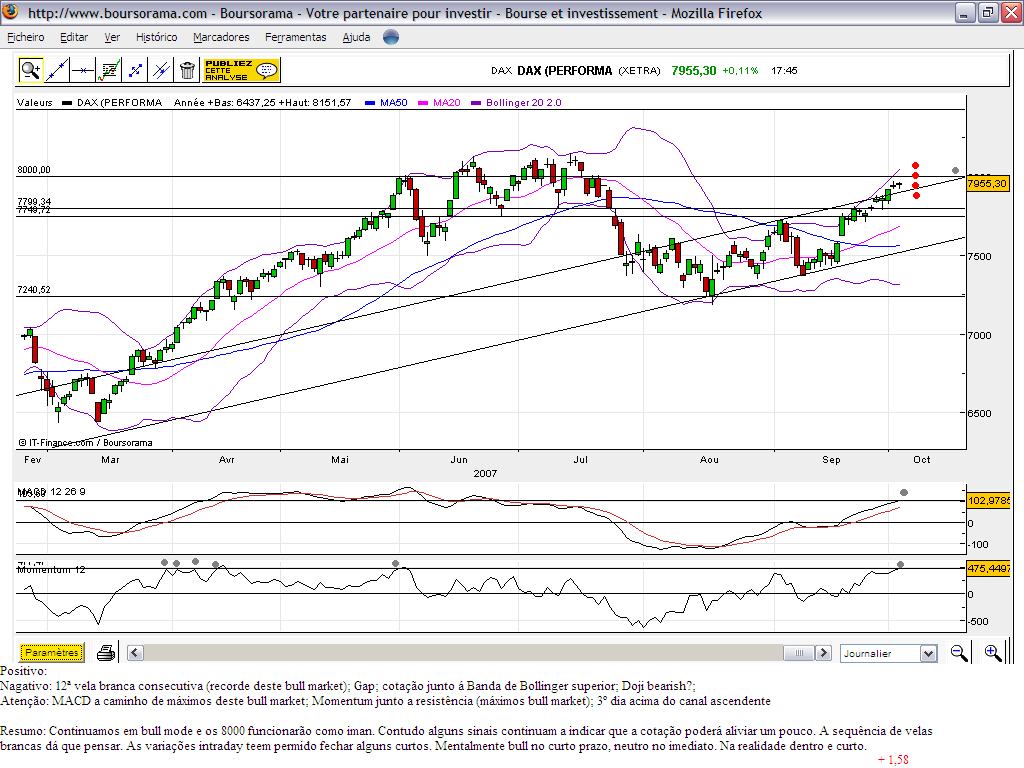1024x768 pixels.
Task: Click the 102,9785 MACD value label
Action: [x=988, y=500]
